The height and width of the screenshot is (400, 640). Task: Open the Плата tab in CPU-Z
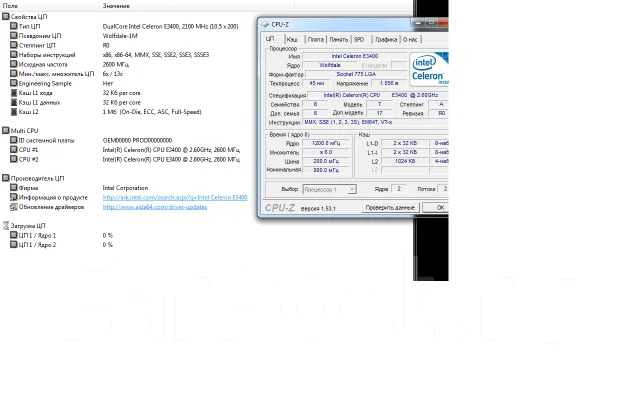click(x=316, y=40)
